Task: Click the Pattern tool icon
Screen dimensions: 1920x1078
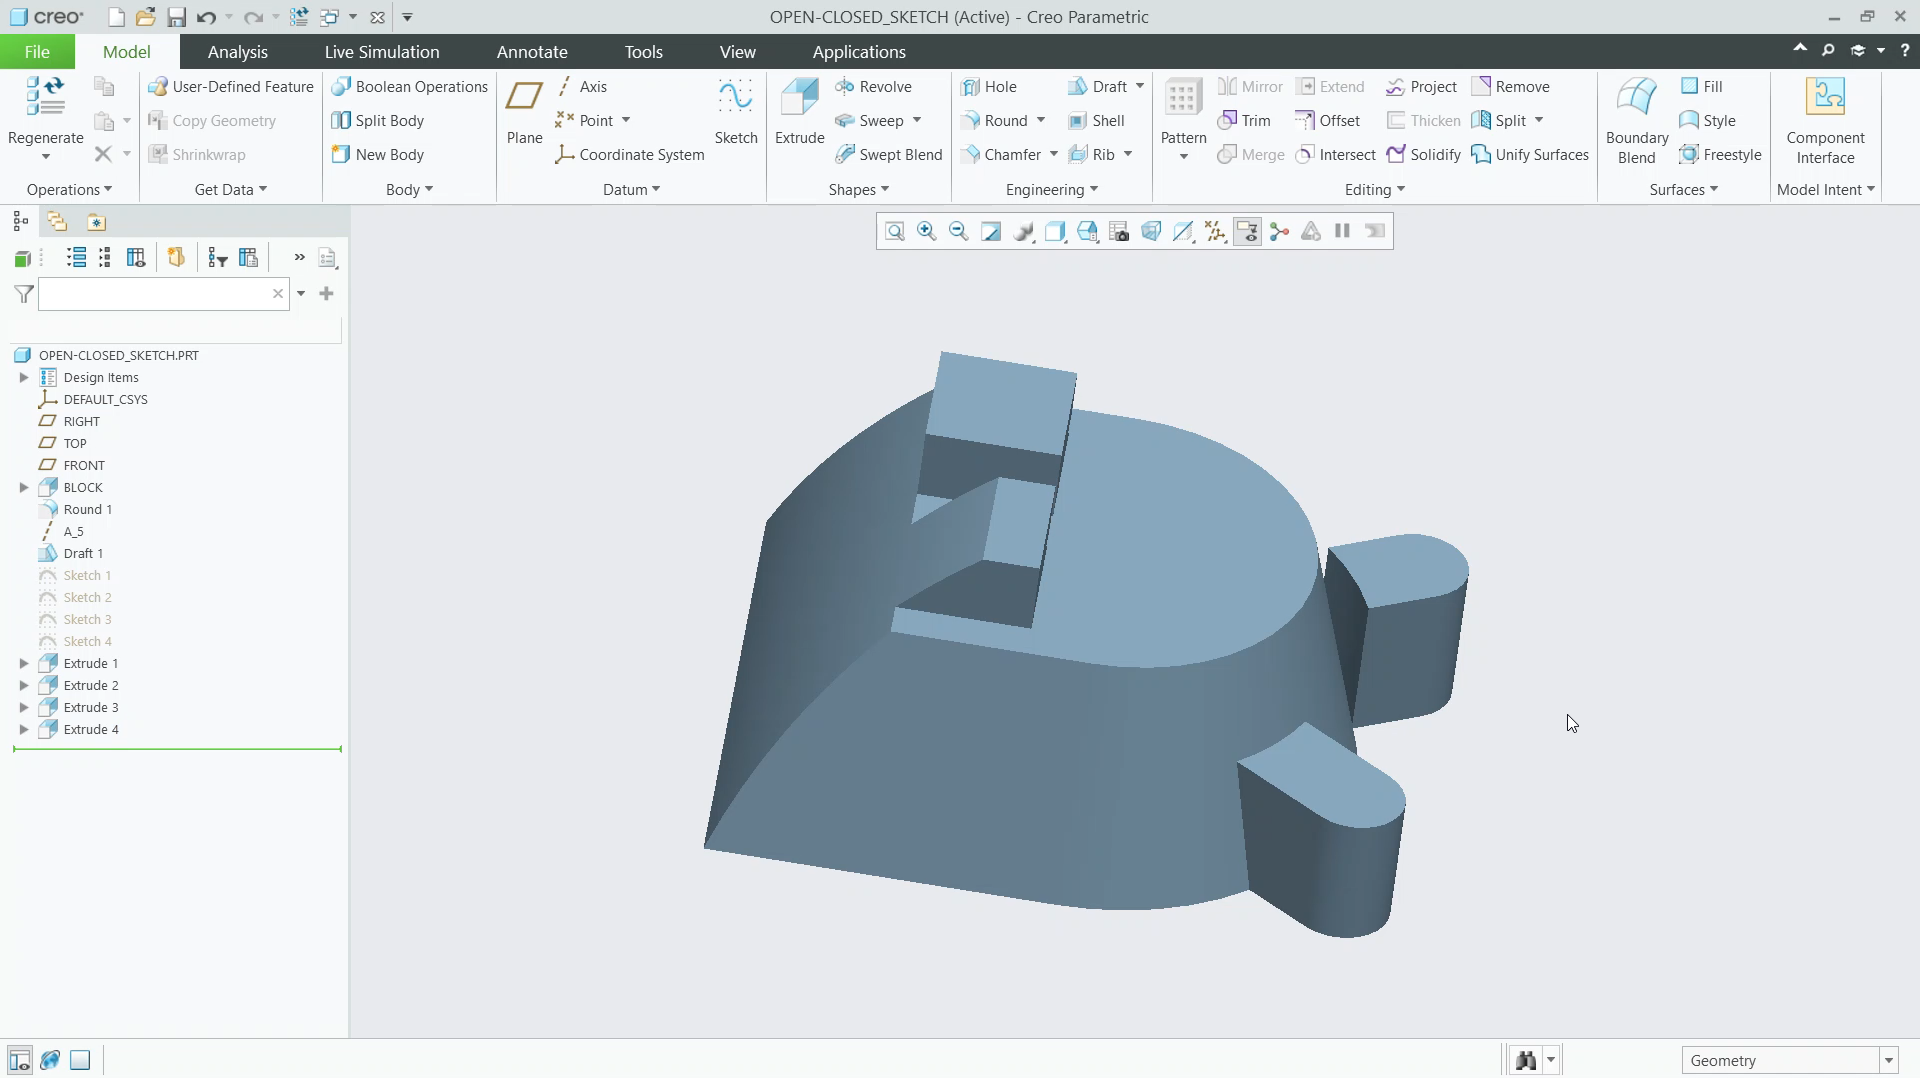Action: 1183,98
